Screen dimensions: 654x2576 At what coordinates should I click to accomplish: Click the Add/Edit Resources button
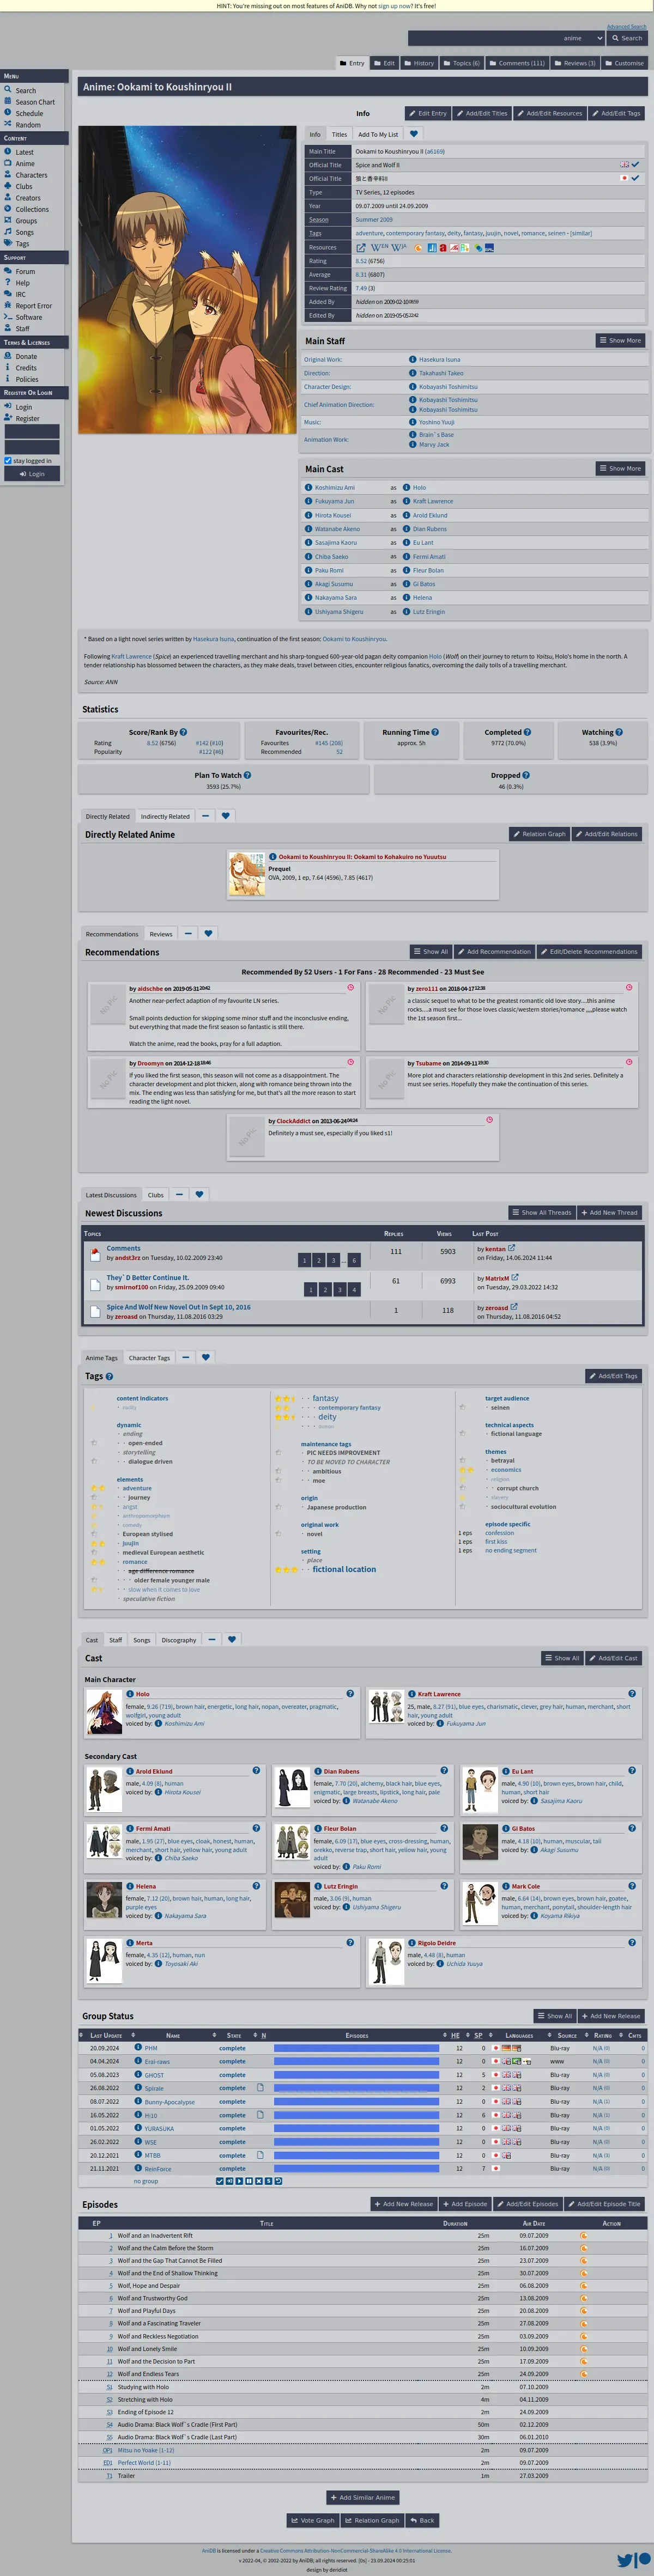click(x=549, y=113)
